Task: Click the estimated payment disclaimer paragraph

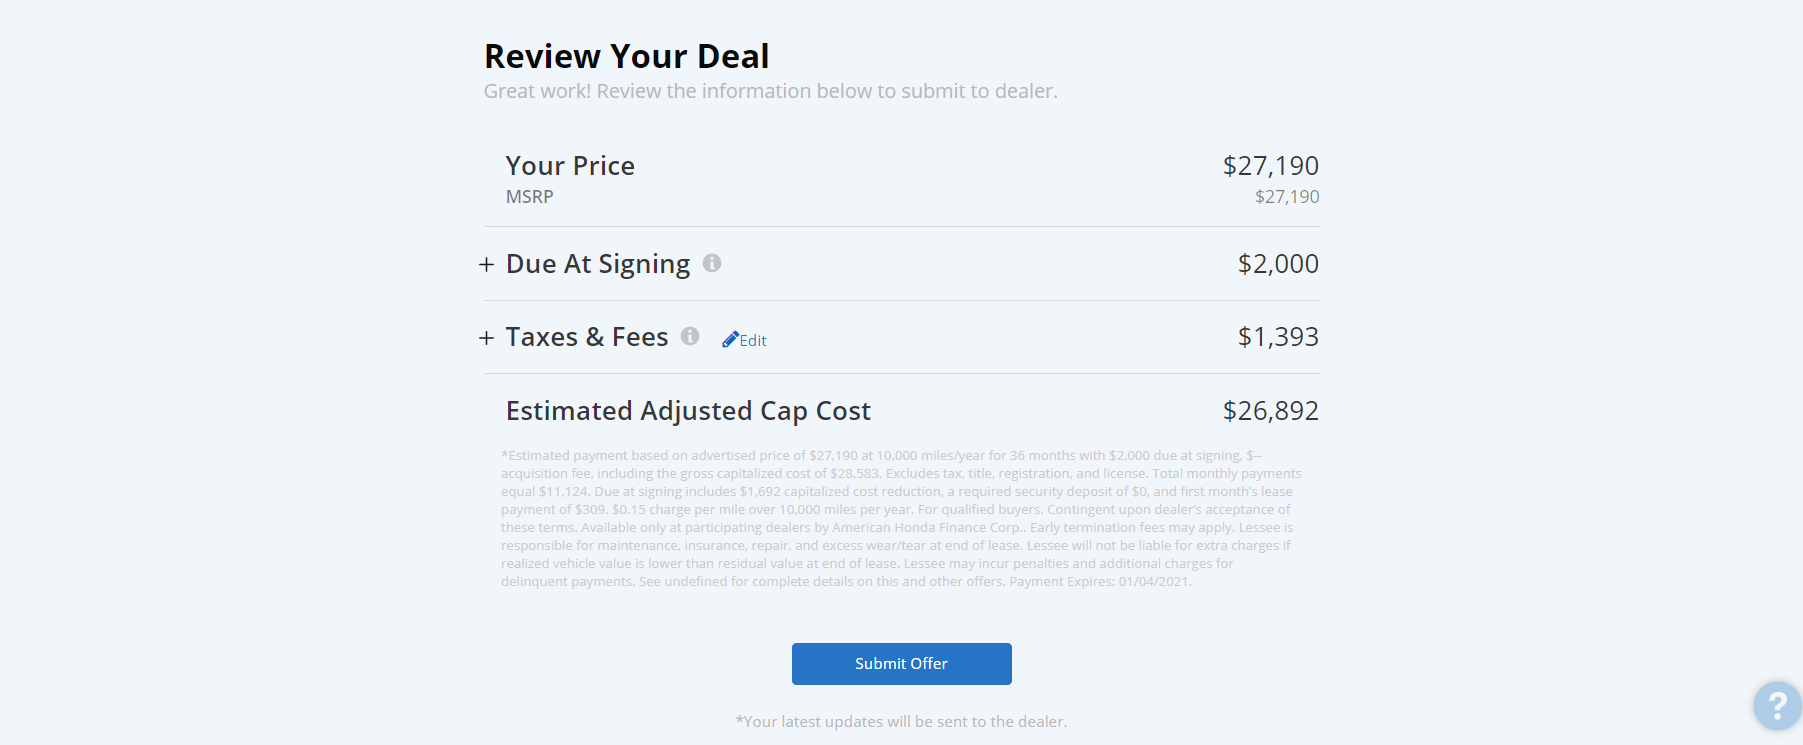Action: pyautogui.click(x=901, y=518)
